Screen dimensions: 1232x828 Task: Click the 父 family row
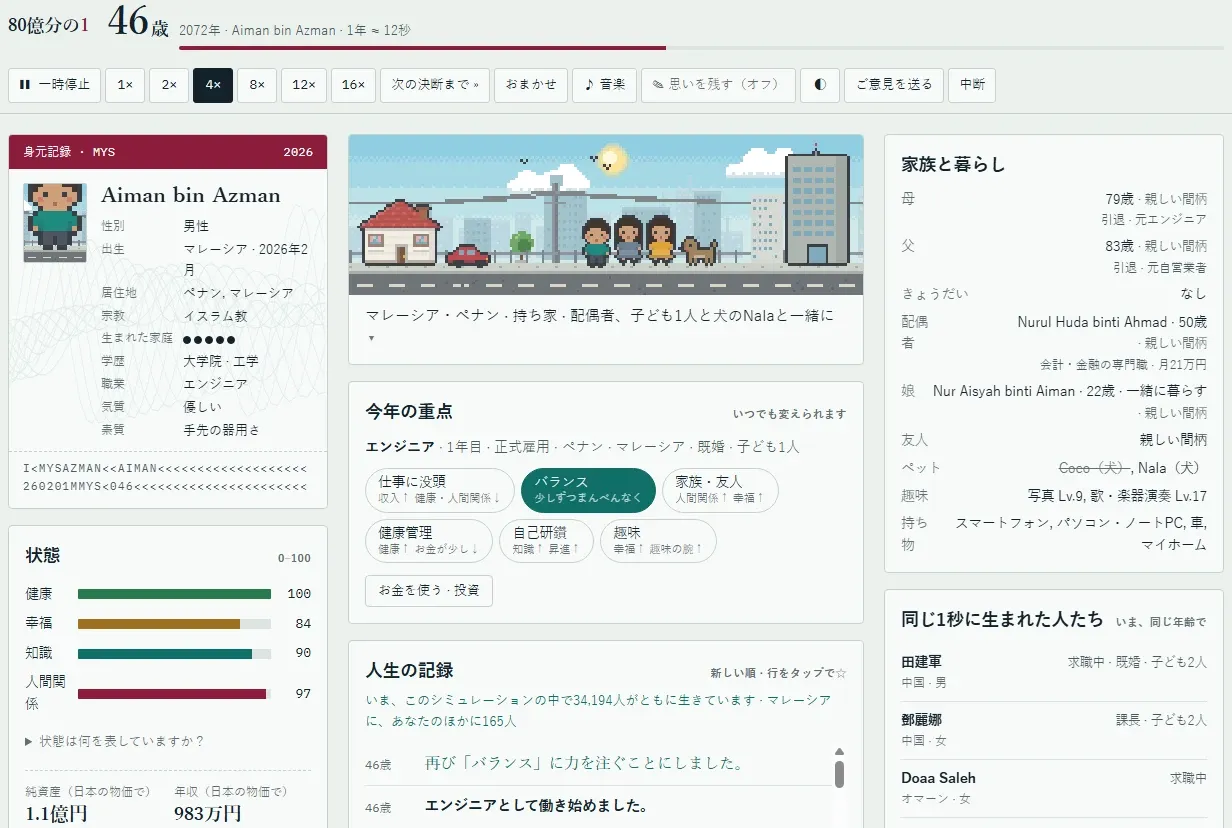(1054, 256)
